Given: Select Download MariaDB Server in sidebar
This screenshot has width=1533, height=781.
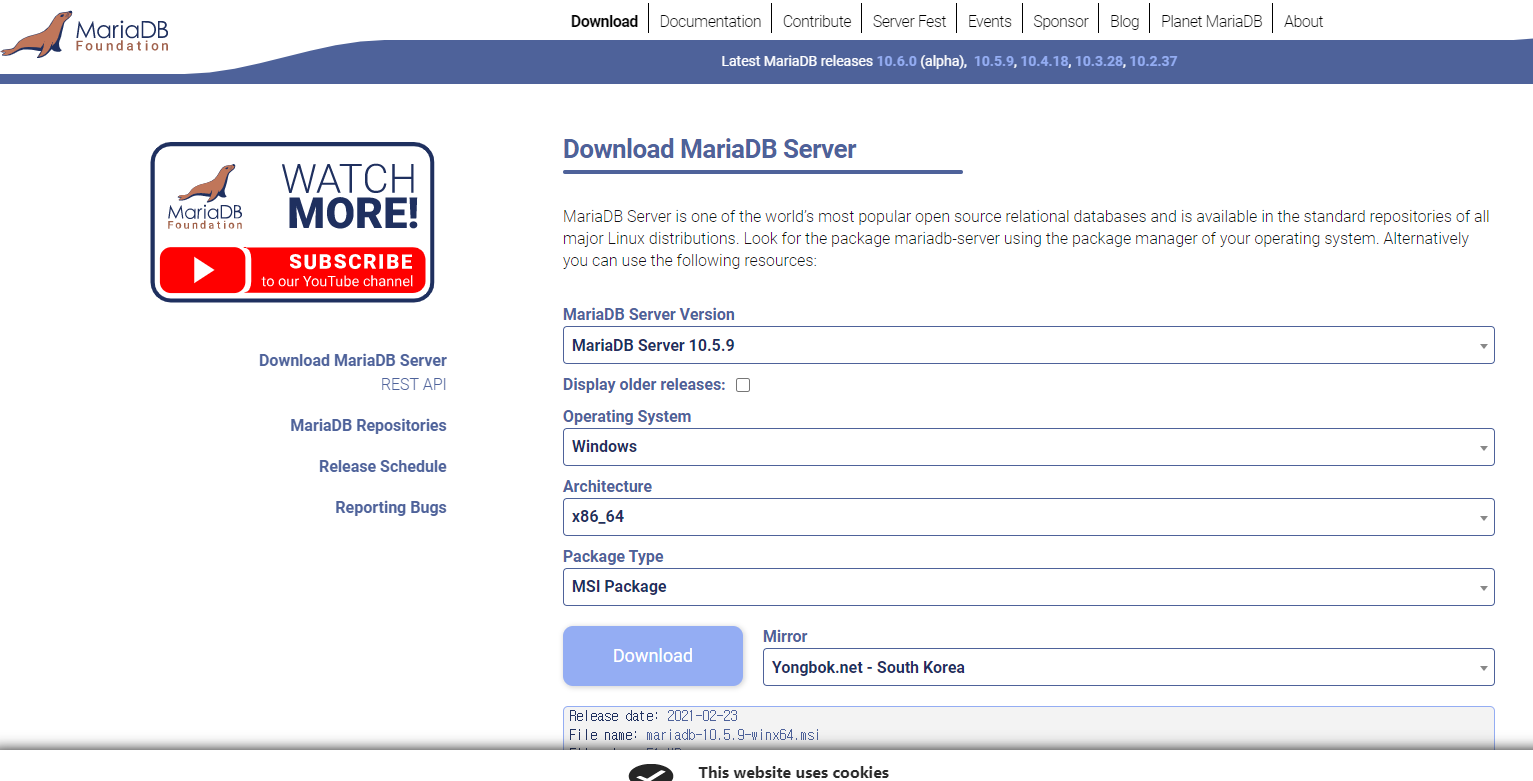Looking at the screenshot, I should pos(353,360).
